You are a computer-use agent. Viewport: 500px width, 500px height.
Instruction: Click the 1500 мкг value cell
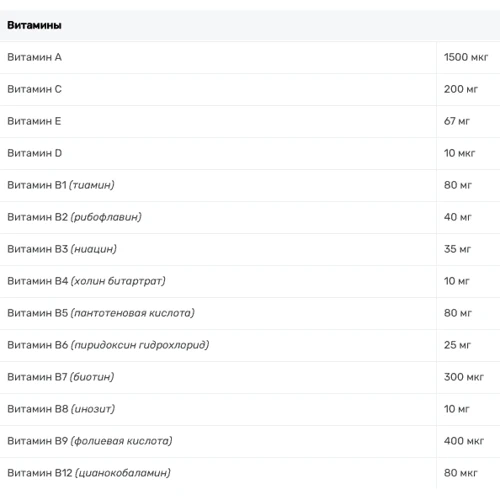point(466,57)
